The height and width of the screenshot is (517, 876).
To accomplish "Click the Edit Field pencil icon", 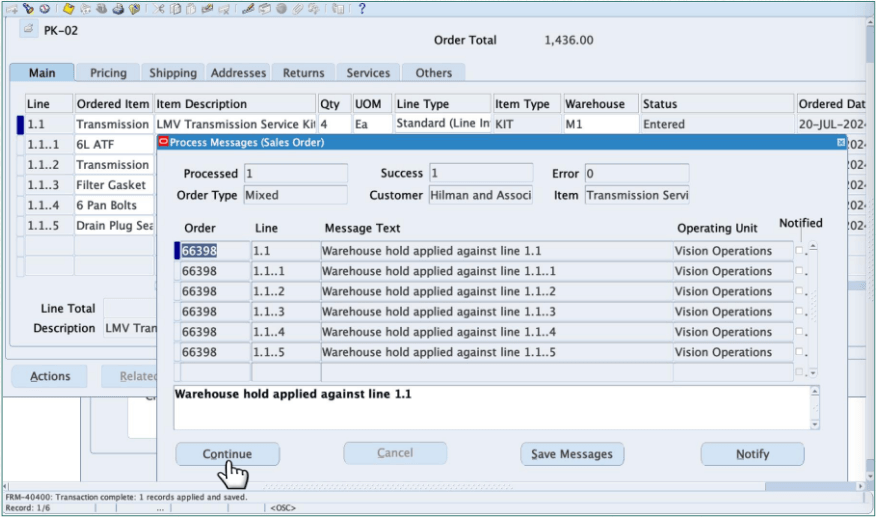I will pos(248,9).
